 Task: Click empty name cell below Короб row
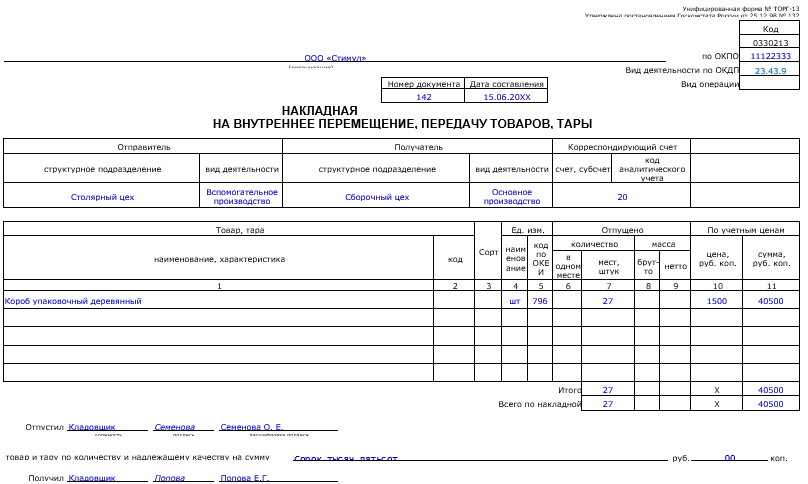click(x=218, y=318)
